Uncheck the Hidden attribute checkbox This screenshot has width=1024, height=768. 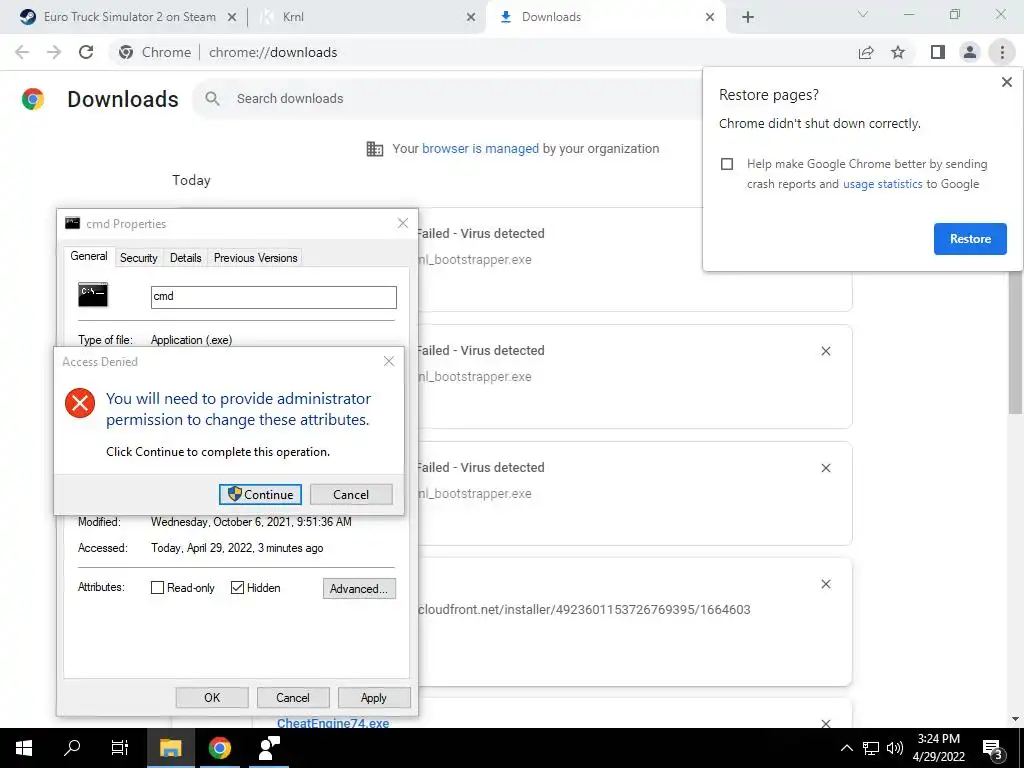click(x=238, y=588)
